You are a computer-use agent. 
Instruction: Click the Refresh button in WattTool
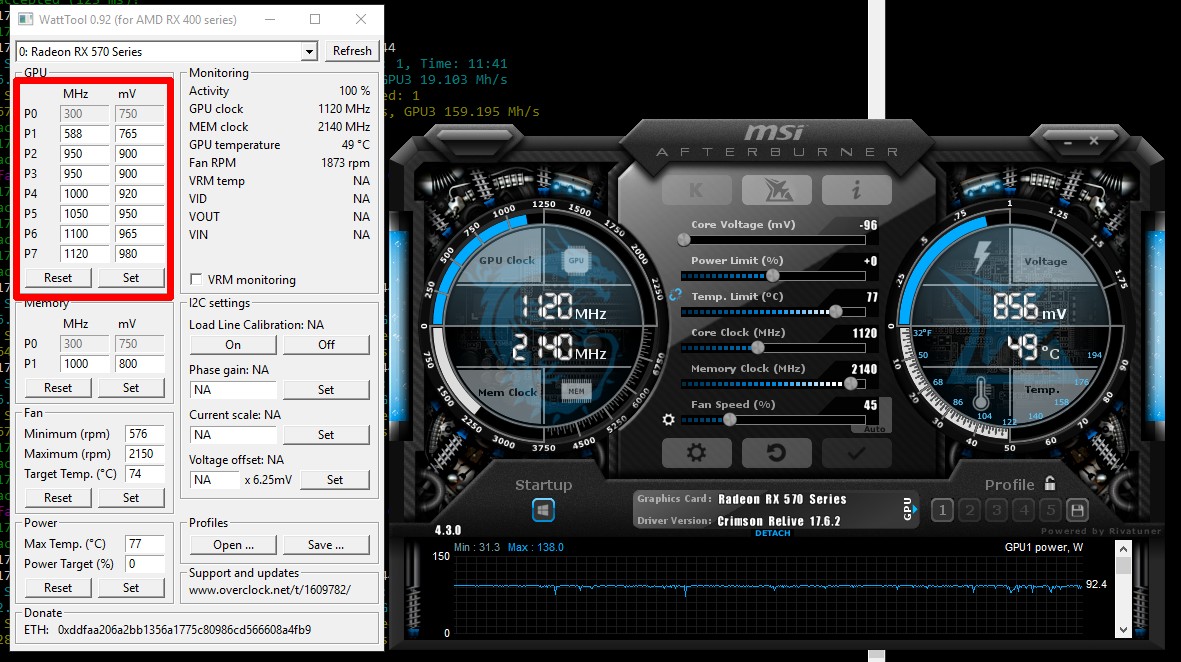[x=352, y=51]
